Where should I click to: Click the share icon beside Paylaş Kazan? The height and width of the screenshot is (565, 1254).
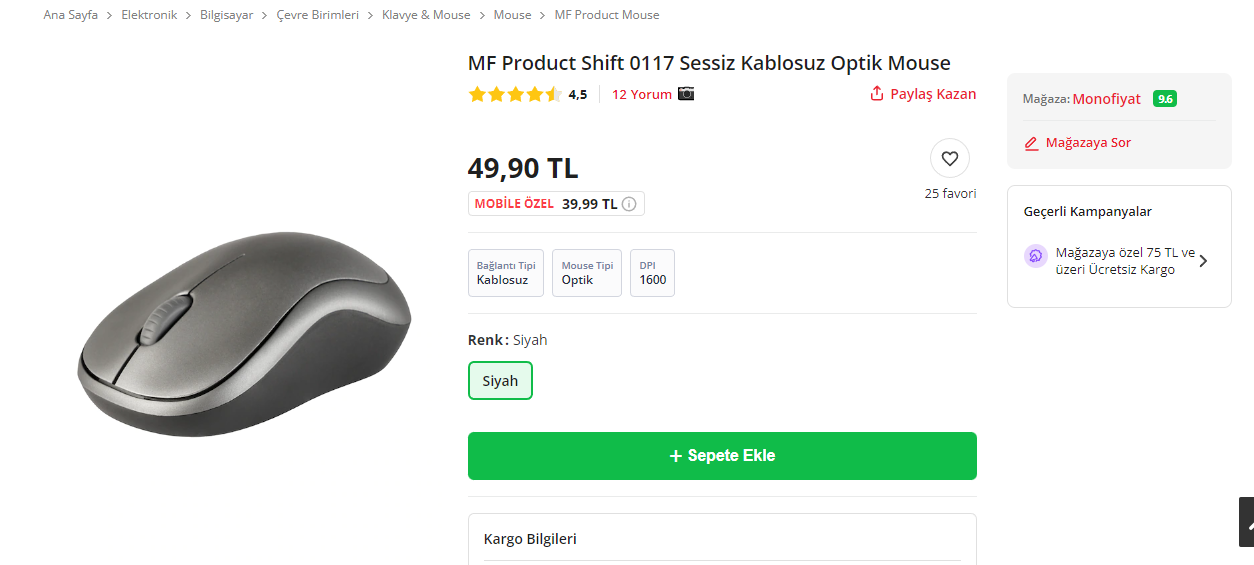click(x=877, y=94)
